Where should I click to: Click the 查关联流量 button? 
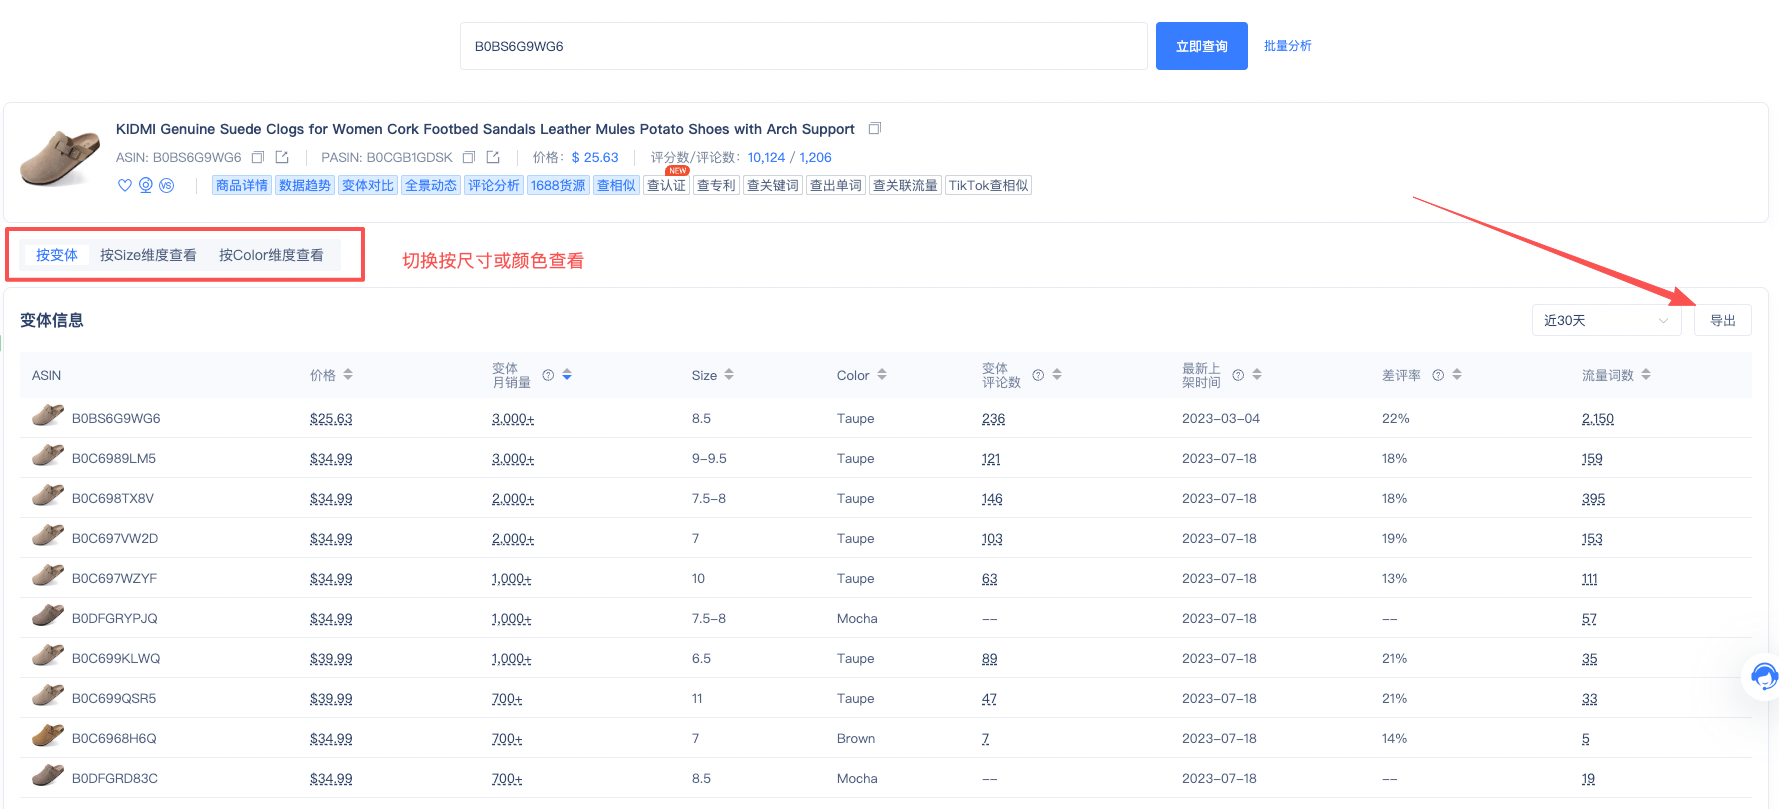click(905, 185)
